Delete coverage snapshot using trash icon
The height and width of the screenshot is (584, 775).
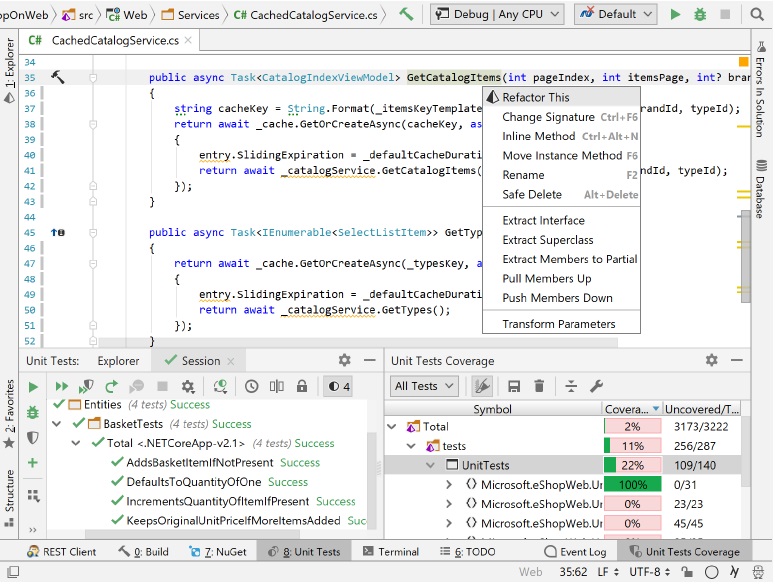pyautogui.click(x=539, y=386)
